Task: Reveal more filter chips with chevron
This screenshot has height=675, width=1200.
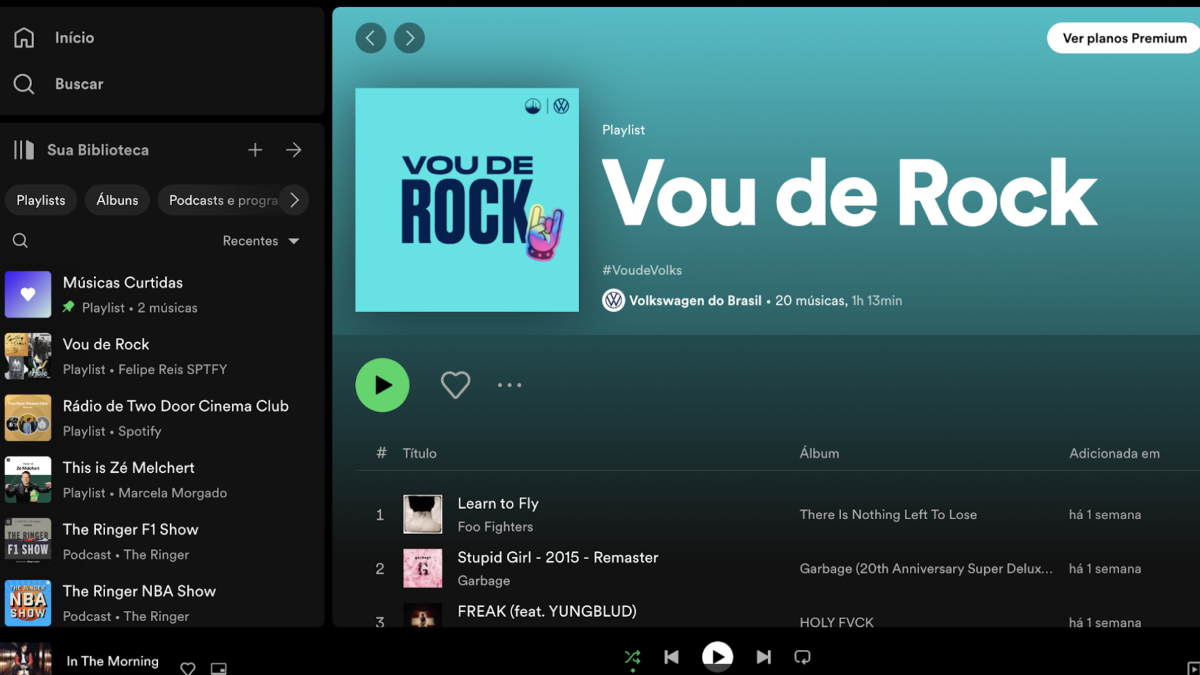Action: tap(294, 200)
